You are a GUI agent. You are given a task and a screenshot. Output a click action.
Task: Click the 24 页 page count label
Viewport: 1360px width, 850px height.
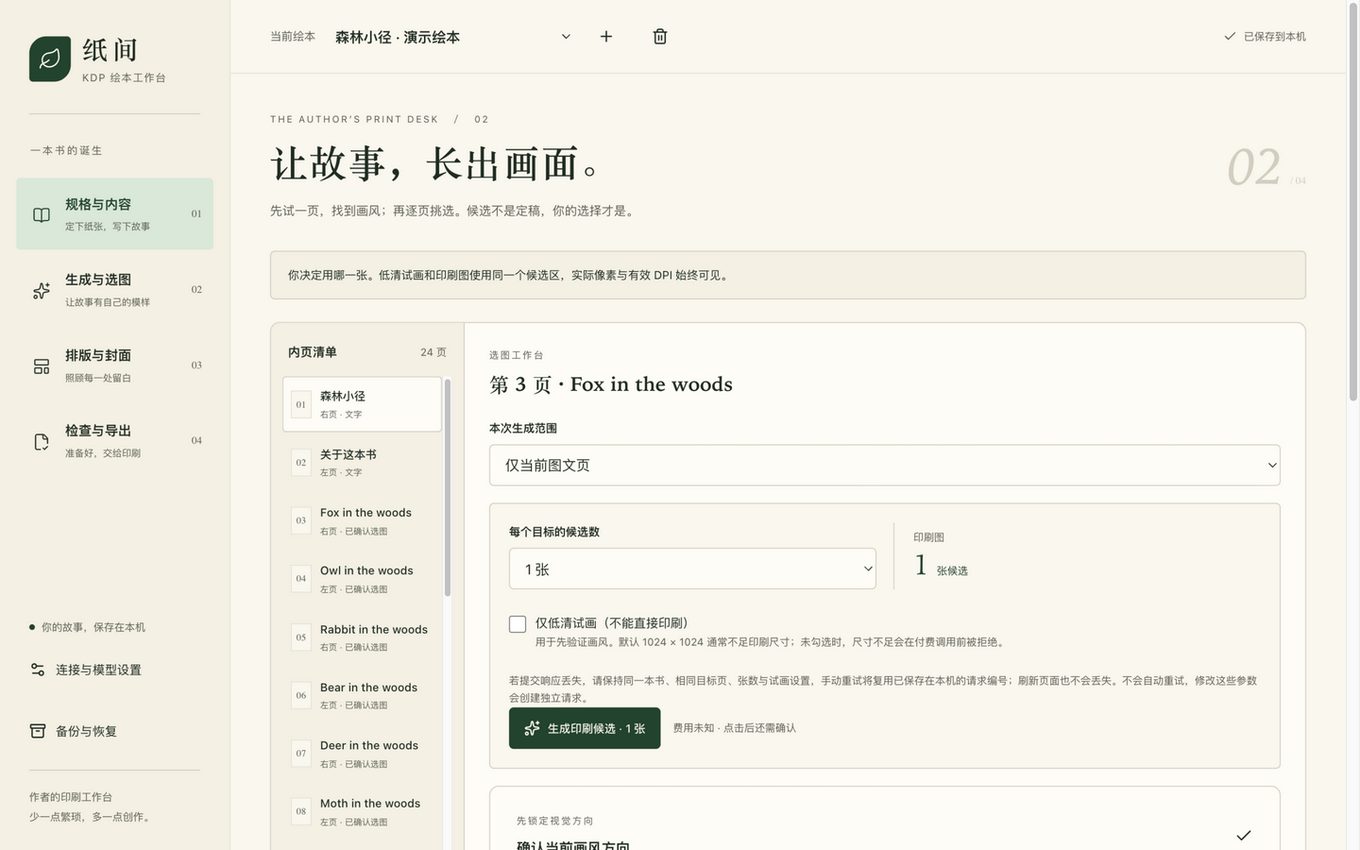(433, 352)
